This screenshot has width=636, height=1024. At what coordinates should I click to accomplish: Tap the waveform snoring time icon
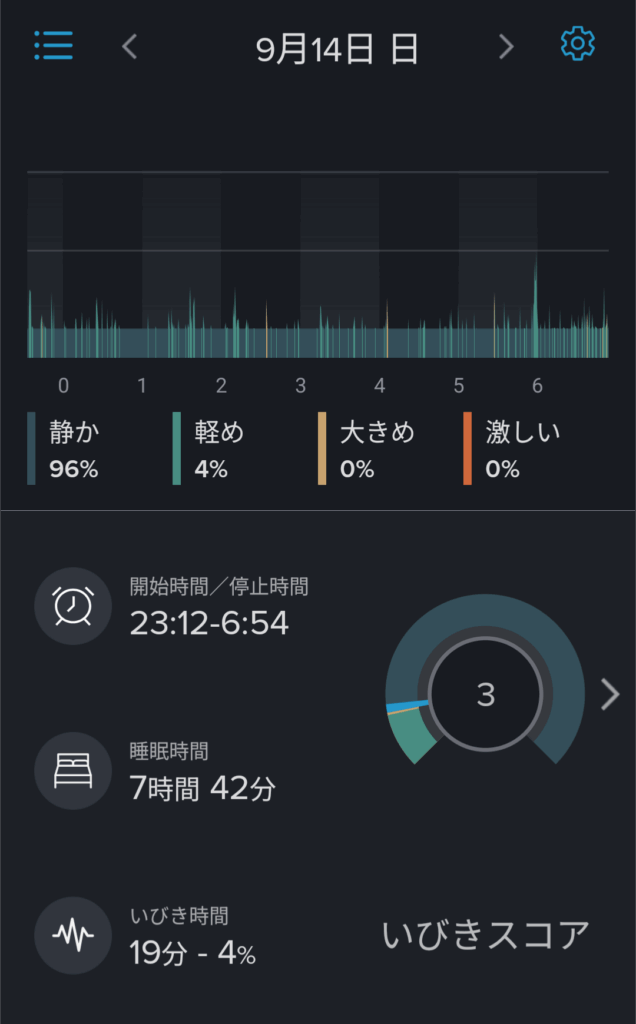[72, 936]
